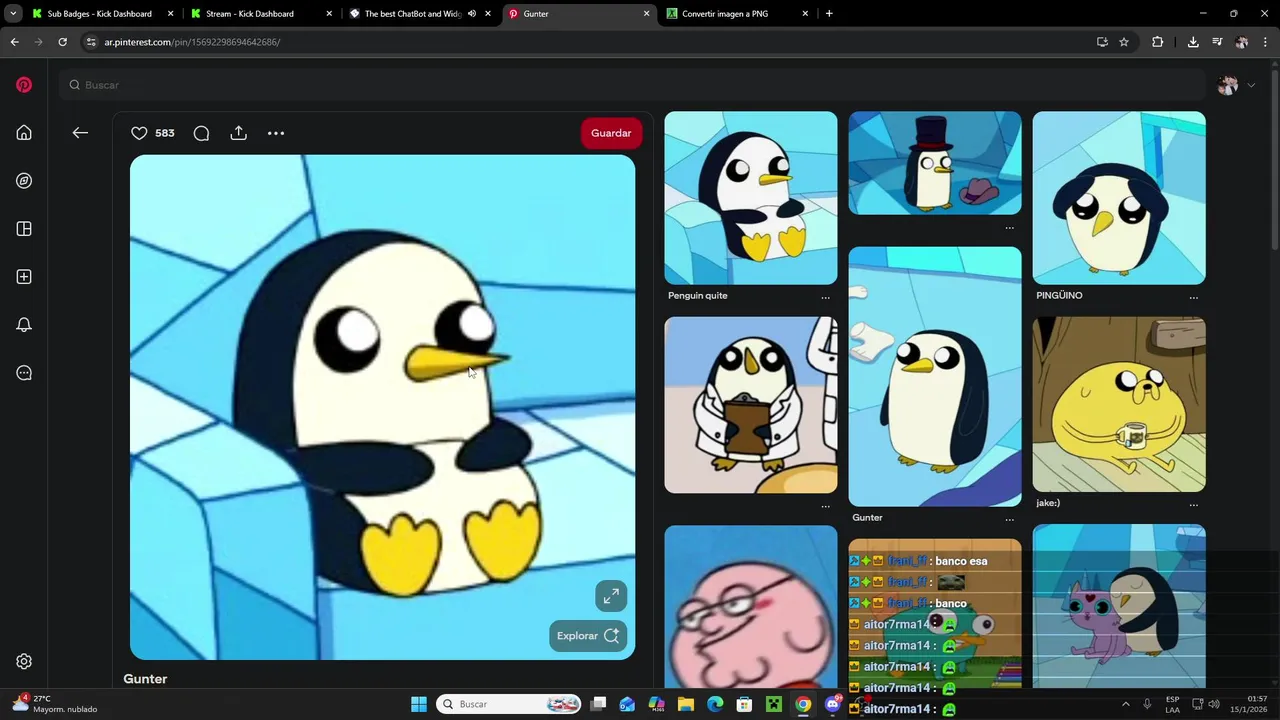Click the Windows taskbar Buscar search box
This screenshot has width=1280, height=720.
tap(510, 704)
